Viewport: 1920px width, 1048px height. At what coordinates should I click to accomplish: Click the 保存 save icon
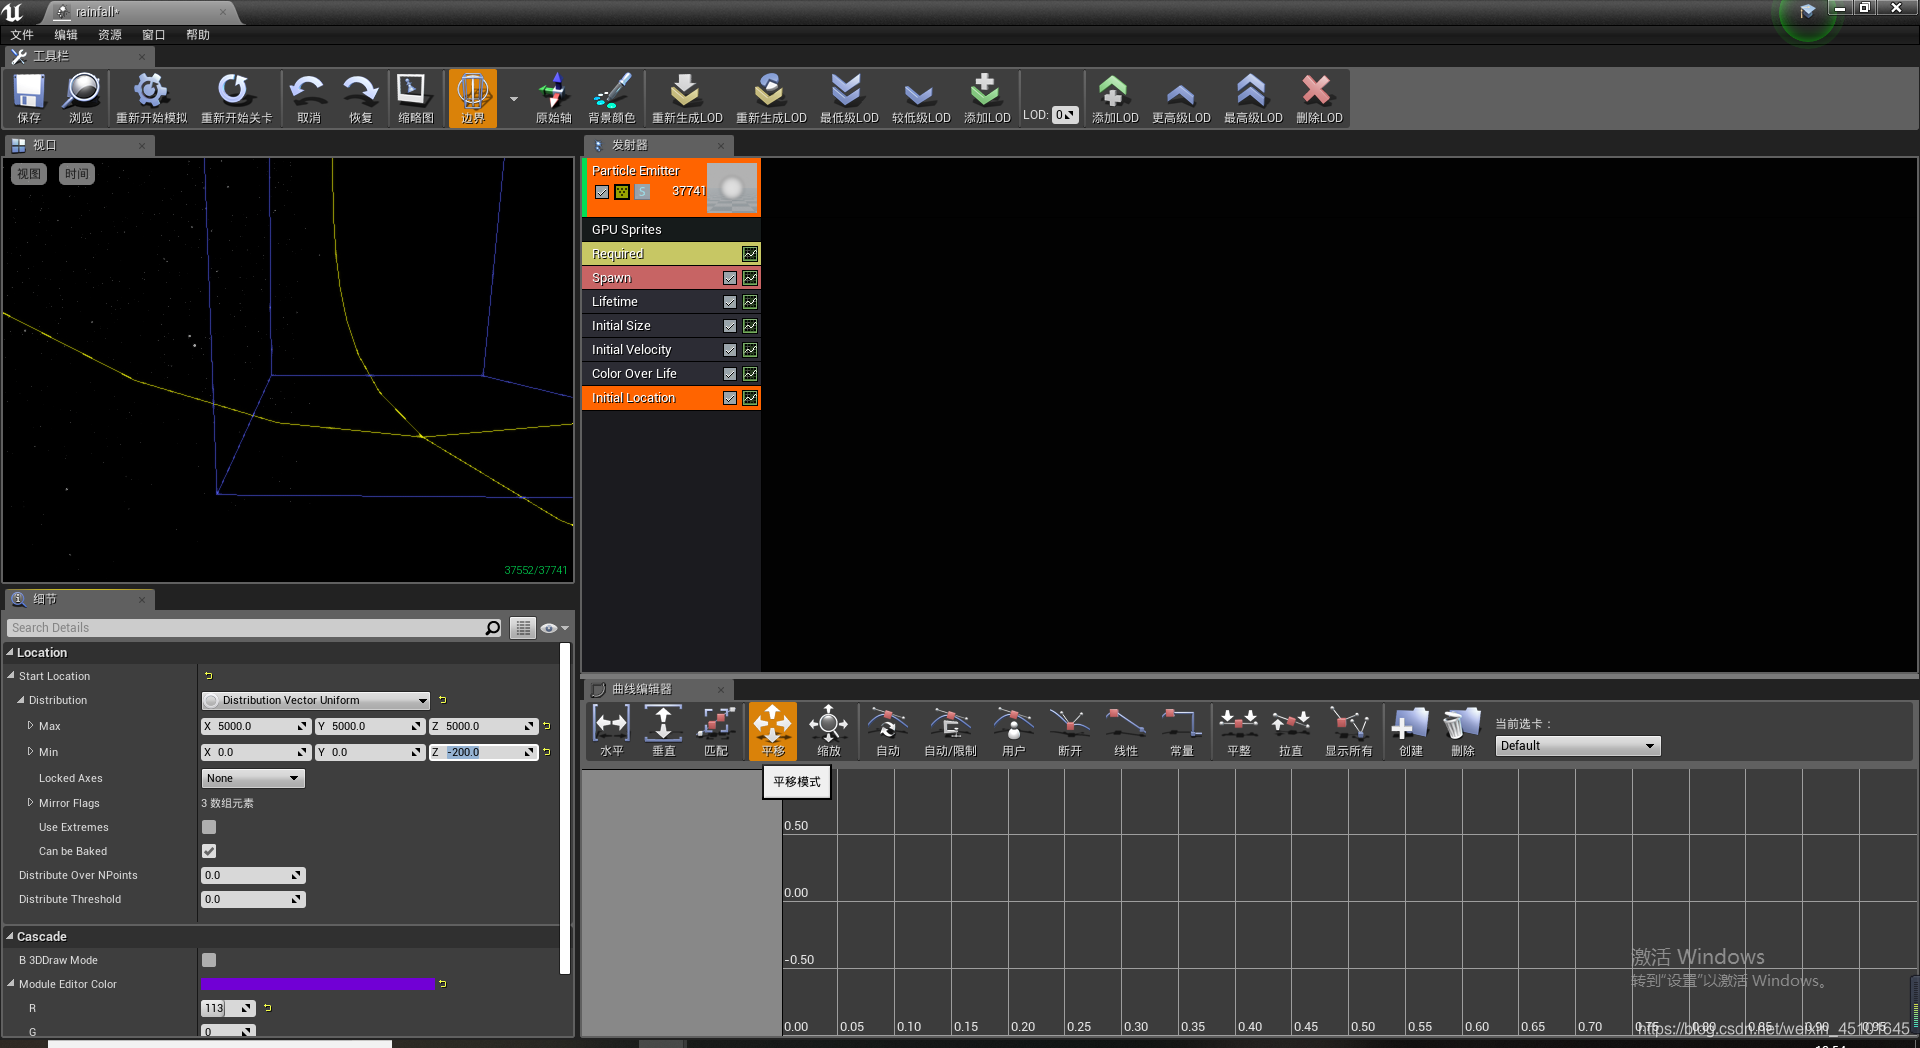coord(29,97)
